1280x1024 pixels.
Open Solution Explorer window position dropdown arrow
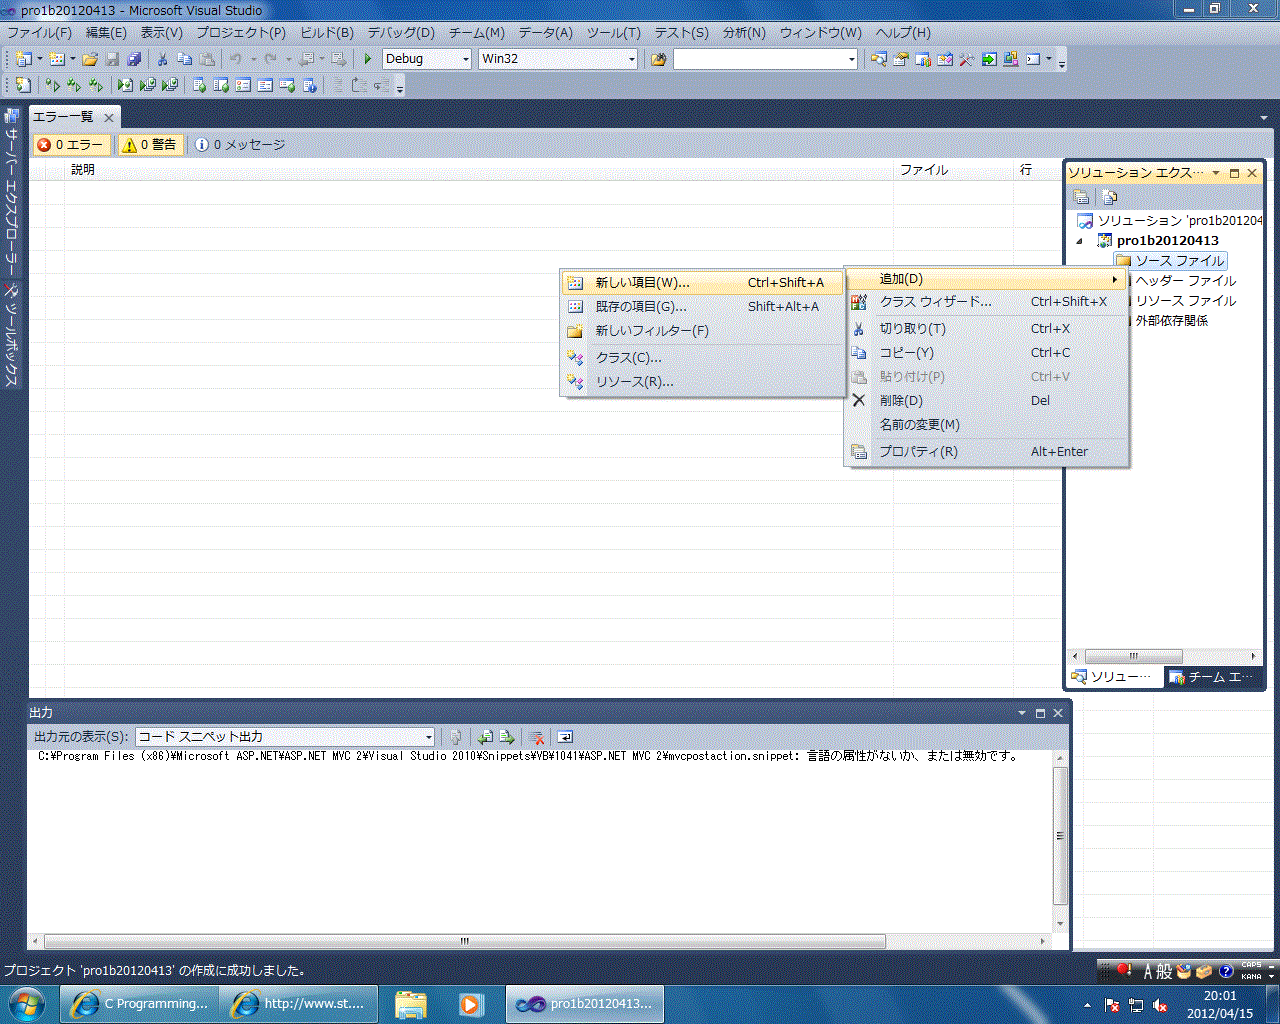click(x=1216, y=173)
